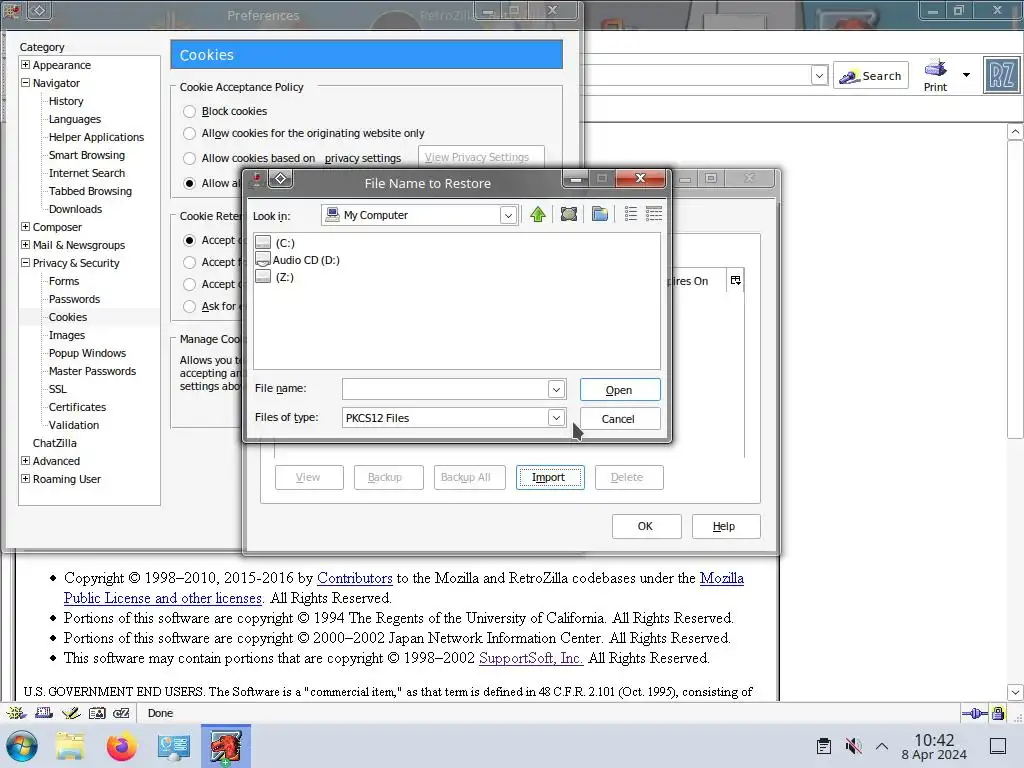The image size is (1024, 768).
Task: Expand the Mail & Newsgroups category
Action: pos(25,245)
